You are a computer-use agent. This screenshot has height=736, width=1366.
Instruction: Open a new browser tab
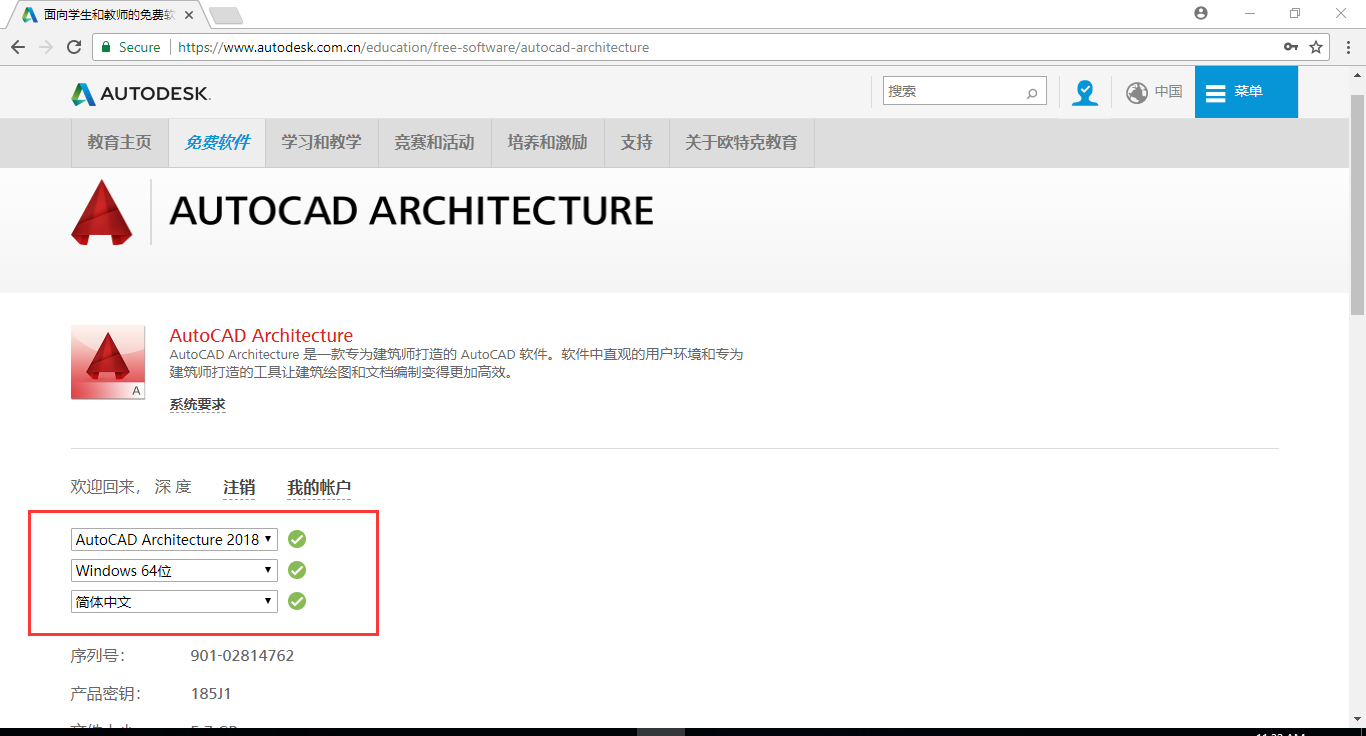click(x=226, y=15)
